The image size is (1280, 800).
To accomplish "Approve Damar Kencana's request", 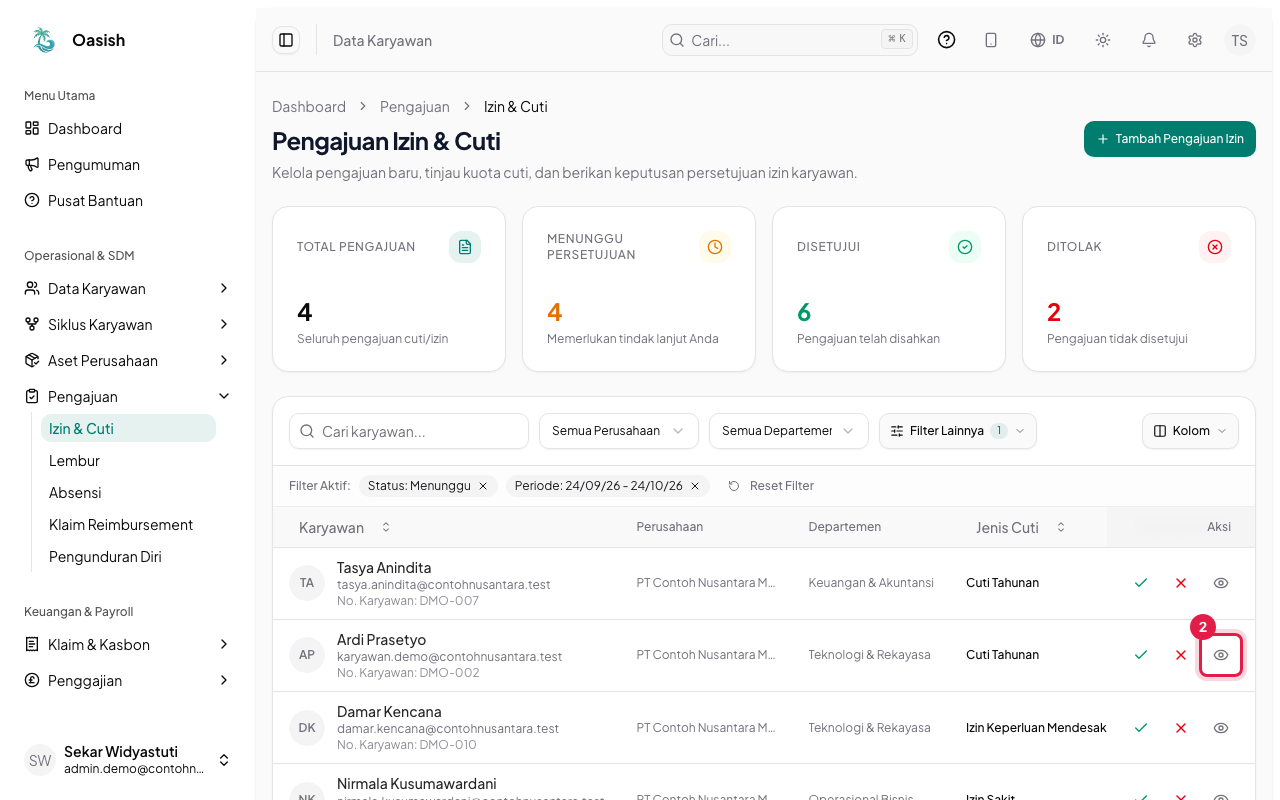I will click(1141, 728).
